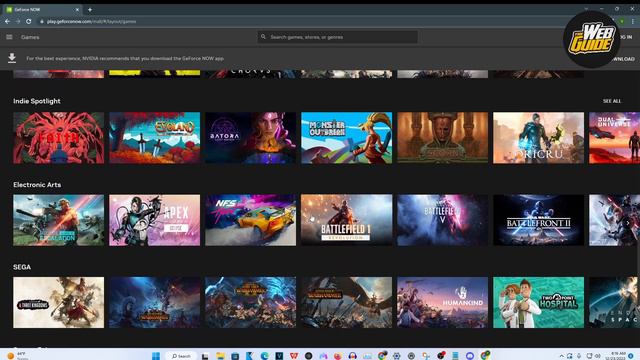The width and height of the screenshot is (640, 360).
Task: Open the notification badge in the taskbar corner
Action: [631, 356]
